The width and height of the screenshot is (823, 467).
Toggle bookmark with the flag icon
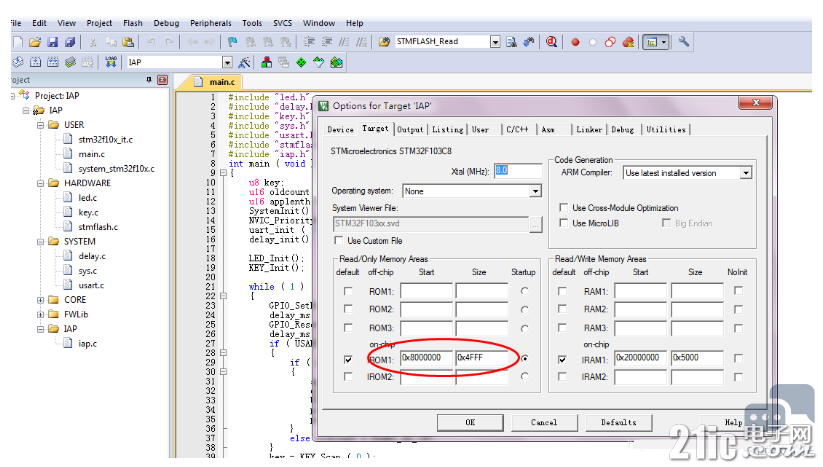tap(233, 42)
